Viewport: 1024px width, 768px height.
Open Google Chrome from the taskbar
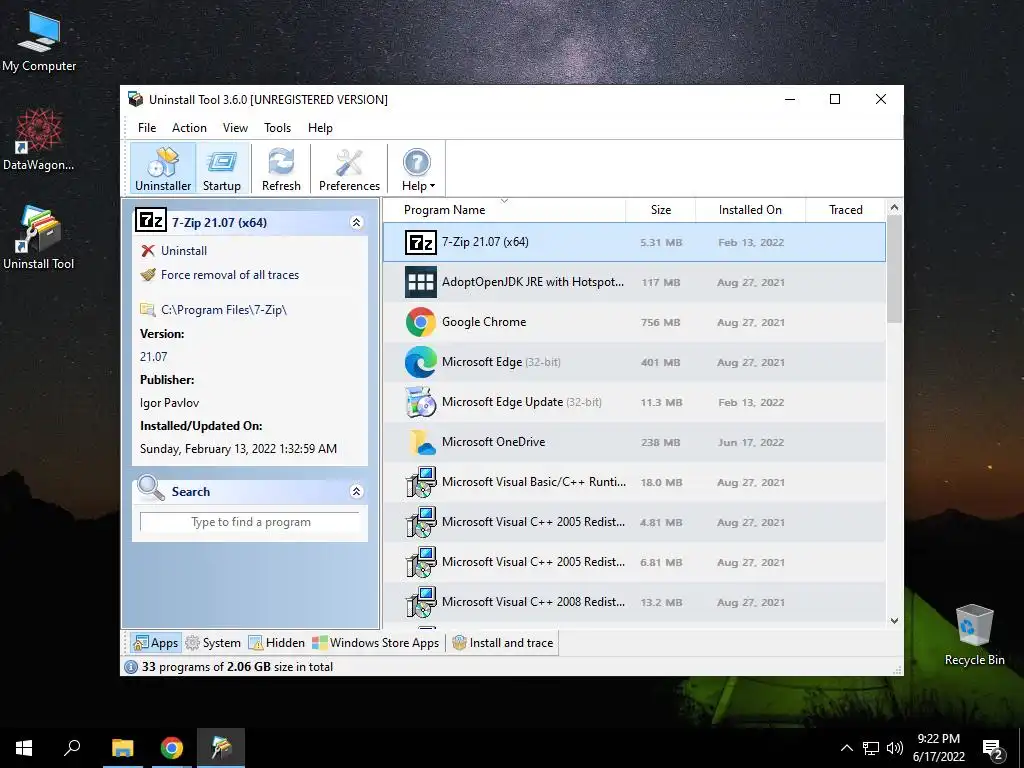[x=172, y=748]
